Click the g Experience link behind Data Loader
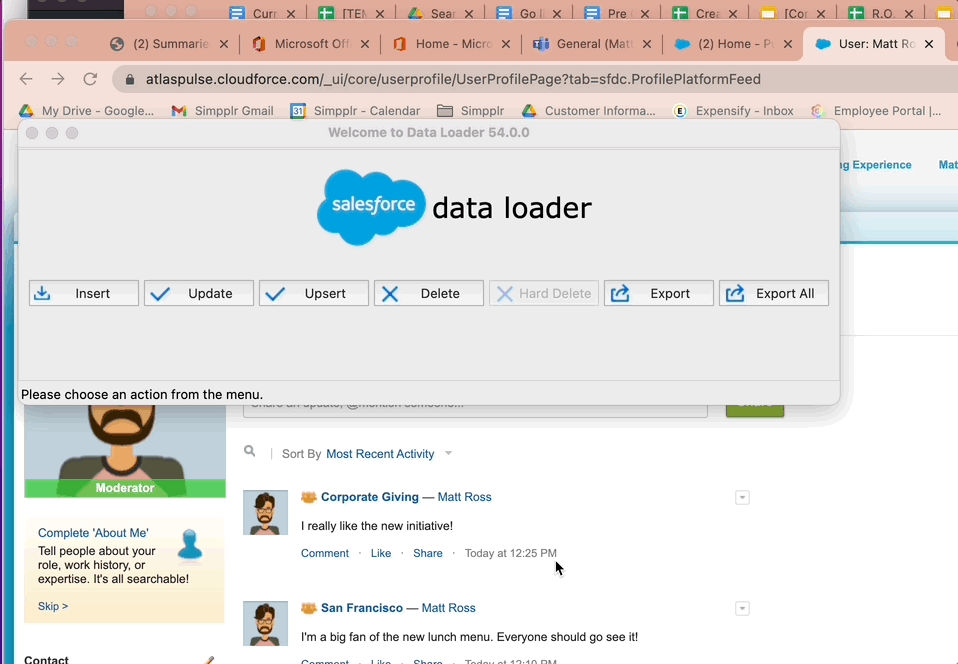The height and width of the screenshot is (664, 958). point(876,165)
